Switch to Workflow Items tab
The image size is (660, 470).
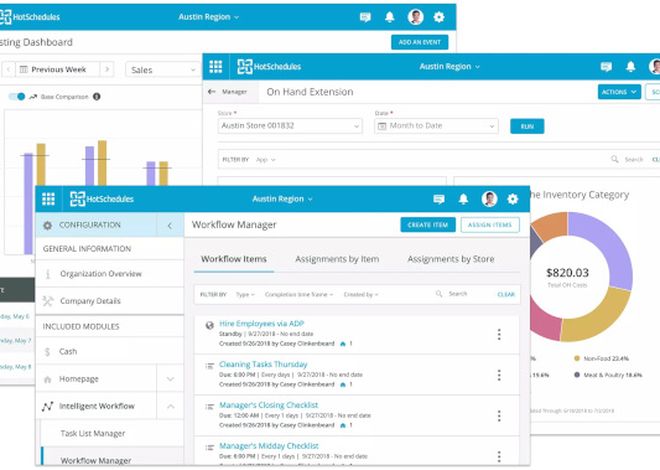(x=234, y=259)
